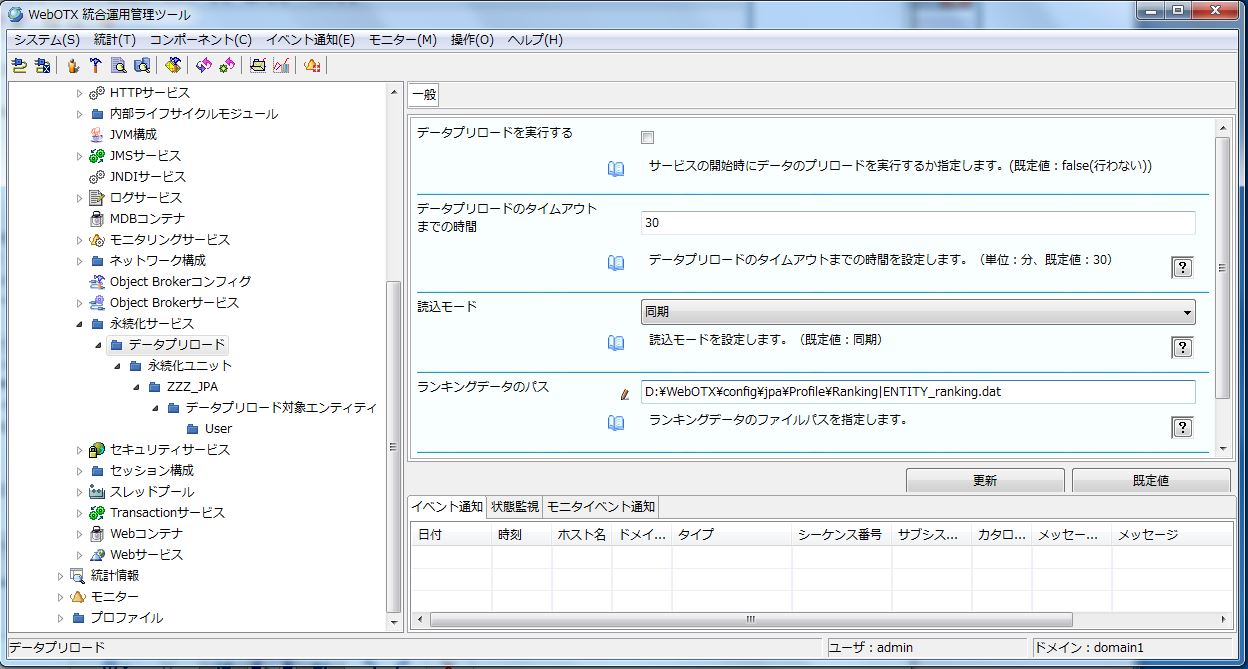Collapse the 永続化サービス tree node

(80, 324)
